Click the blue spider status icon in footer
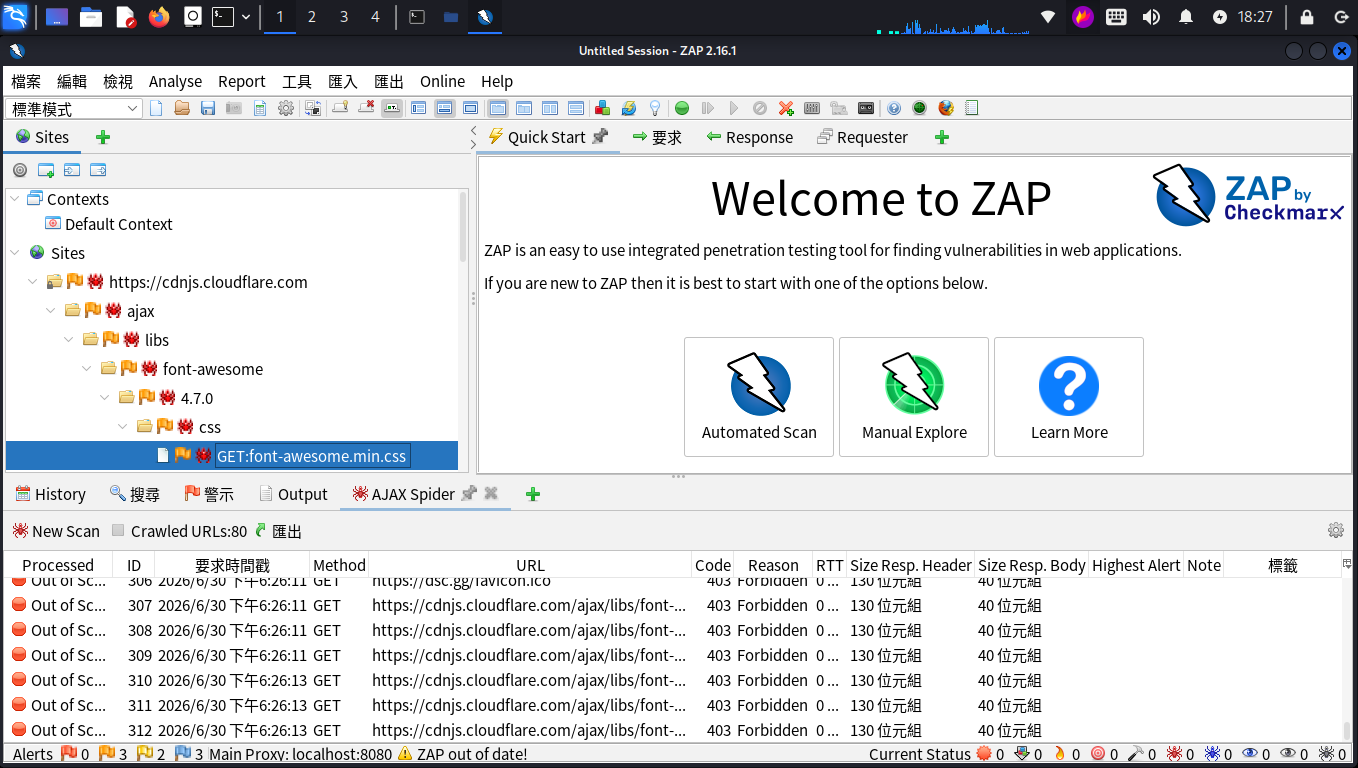The image size is (1358, 768). click(x=1212, y=754)
